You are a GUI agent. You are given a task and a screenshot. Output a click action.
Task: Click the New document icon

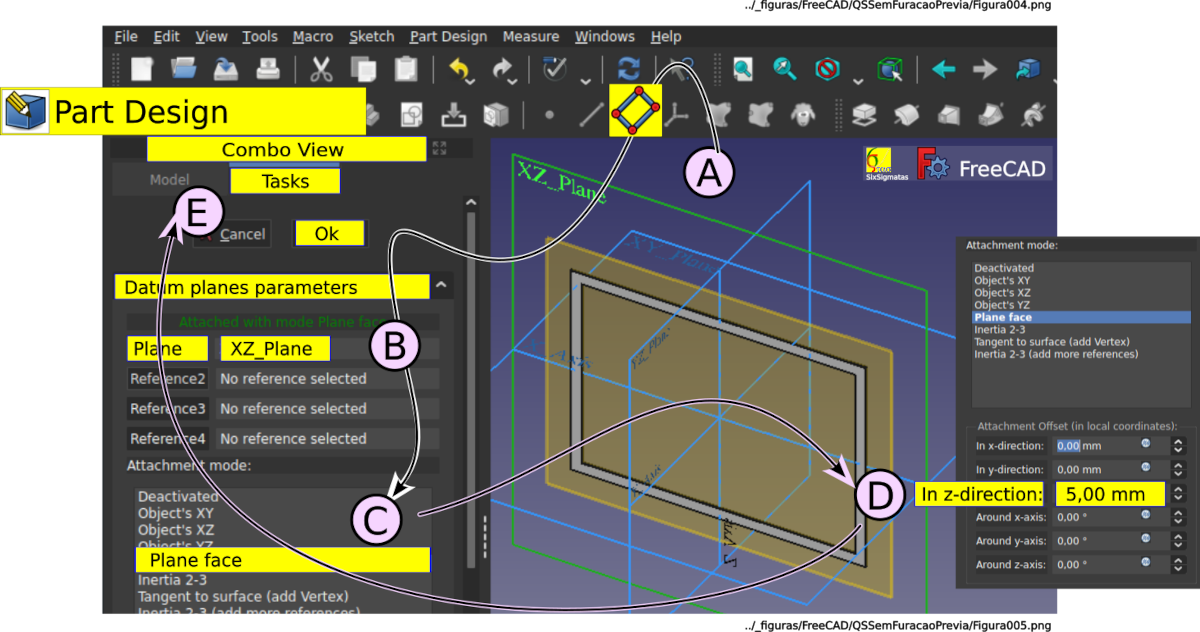click(142, 69)
